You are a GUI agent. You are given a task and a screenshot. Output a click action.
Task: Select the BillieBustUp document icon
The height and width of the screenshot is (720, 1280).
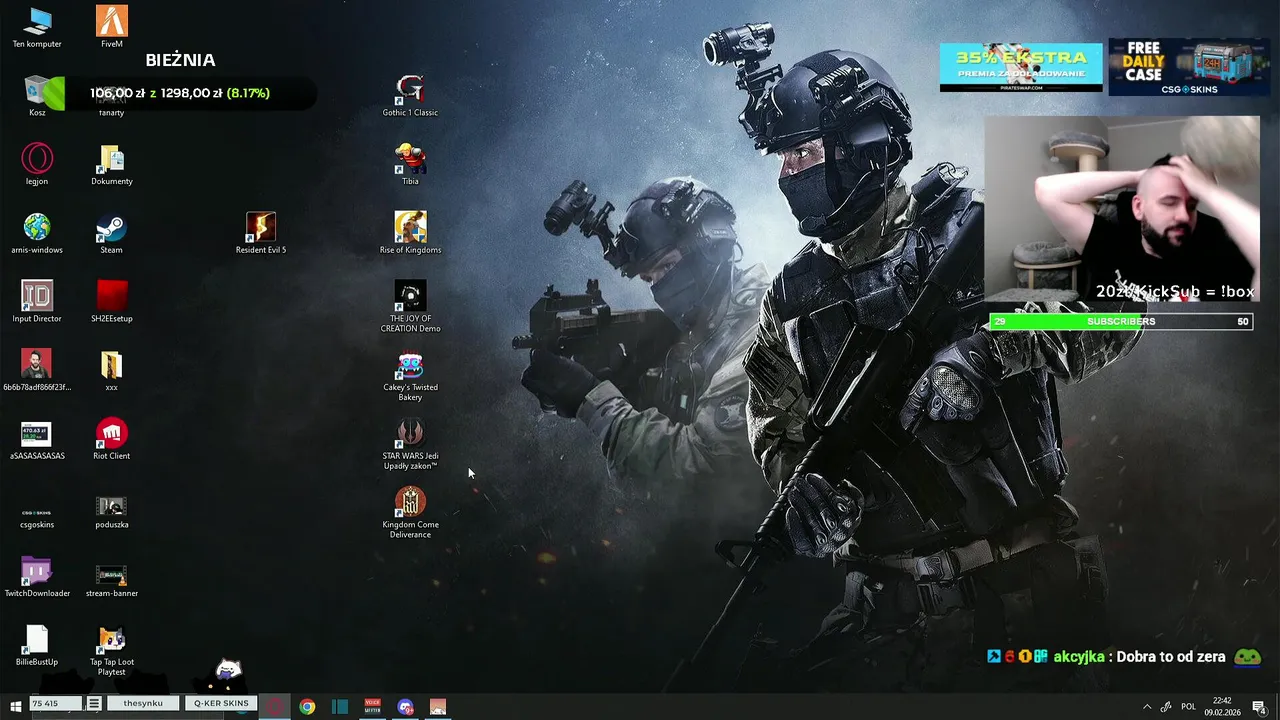(x=37, y=645)
